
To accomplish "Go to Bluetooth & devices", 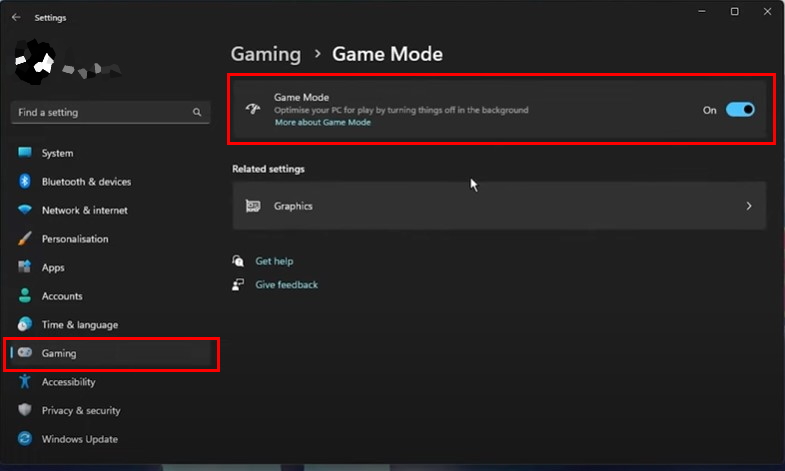I will point(110,181).
